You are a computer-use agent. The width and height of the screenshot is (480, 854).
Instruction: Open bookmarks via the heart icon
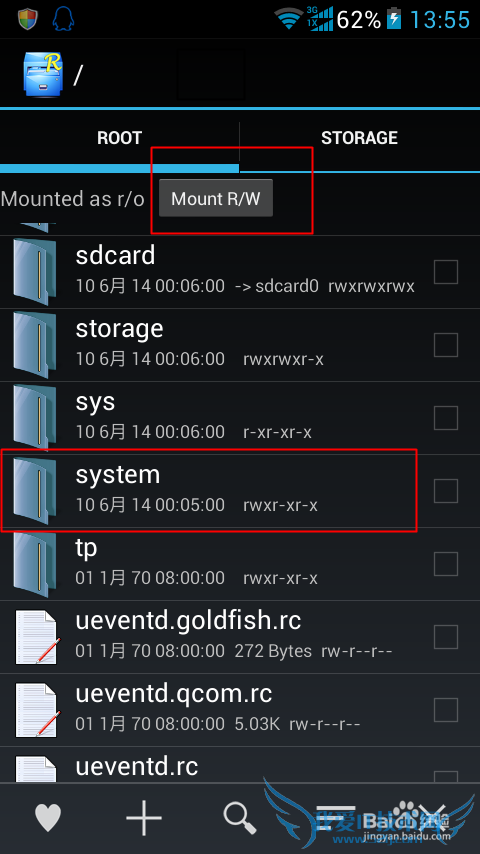tap(48, 818)
